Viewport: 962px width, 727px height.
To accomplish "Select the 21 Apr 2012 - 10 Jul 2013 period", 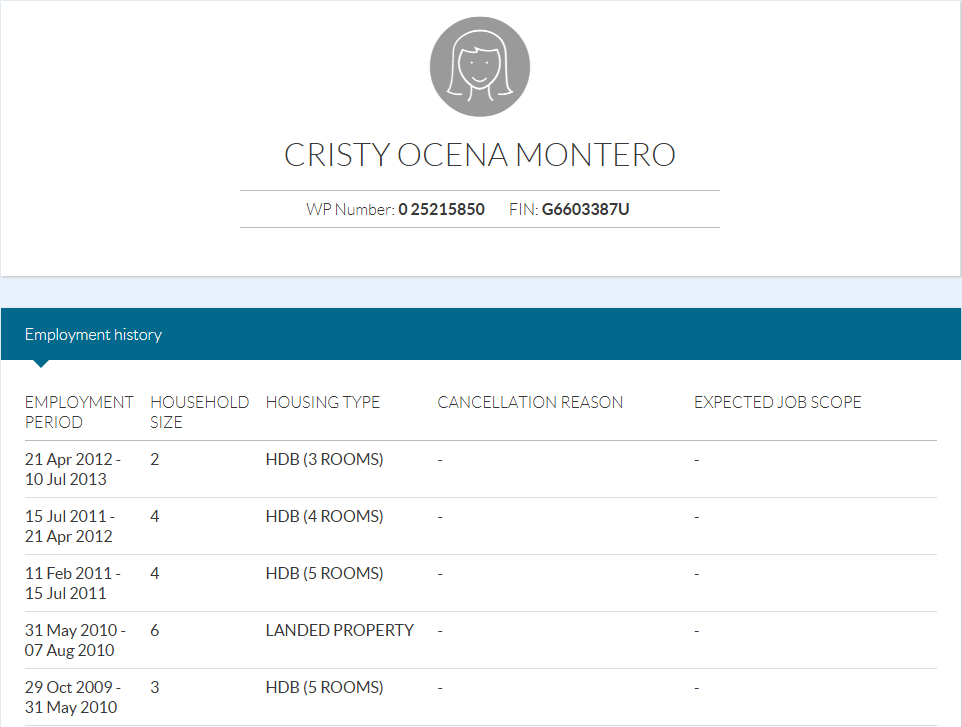I will click(73, 469).
